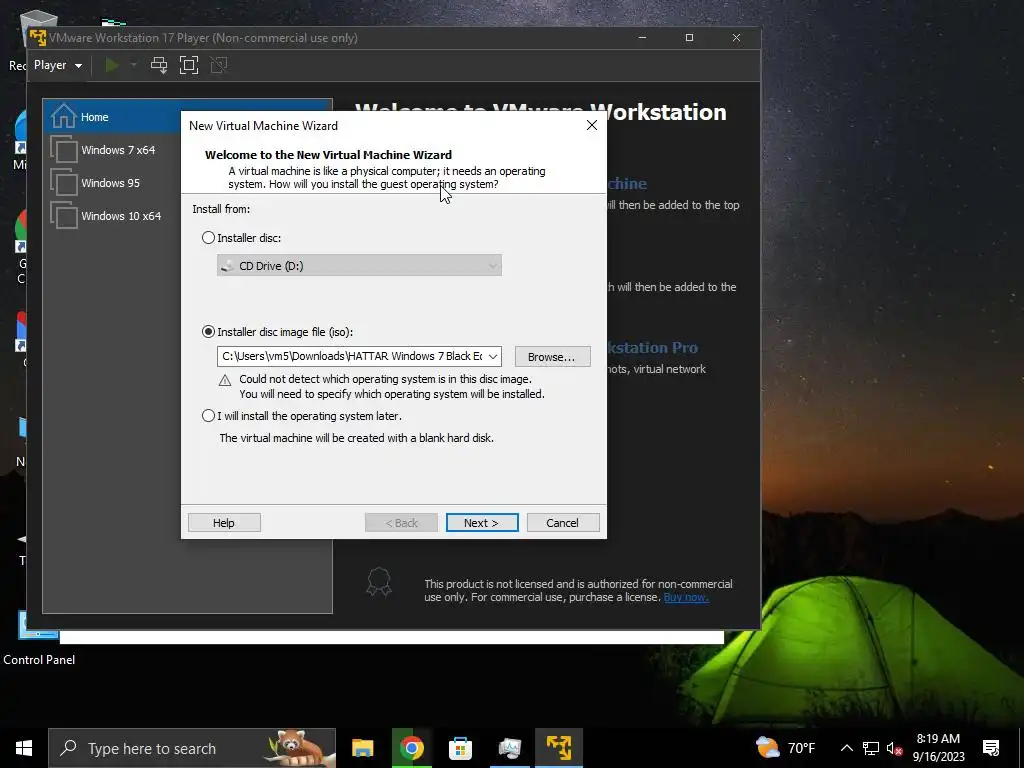This screenshot has width=1024, height=768.
Task: Maximize the VMware Player window
Action: tap(689, 38)
